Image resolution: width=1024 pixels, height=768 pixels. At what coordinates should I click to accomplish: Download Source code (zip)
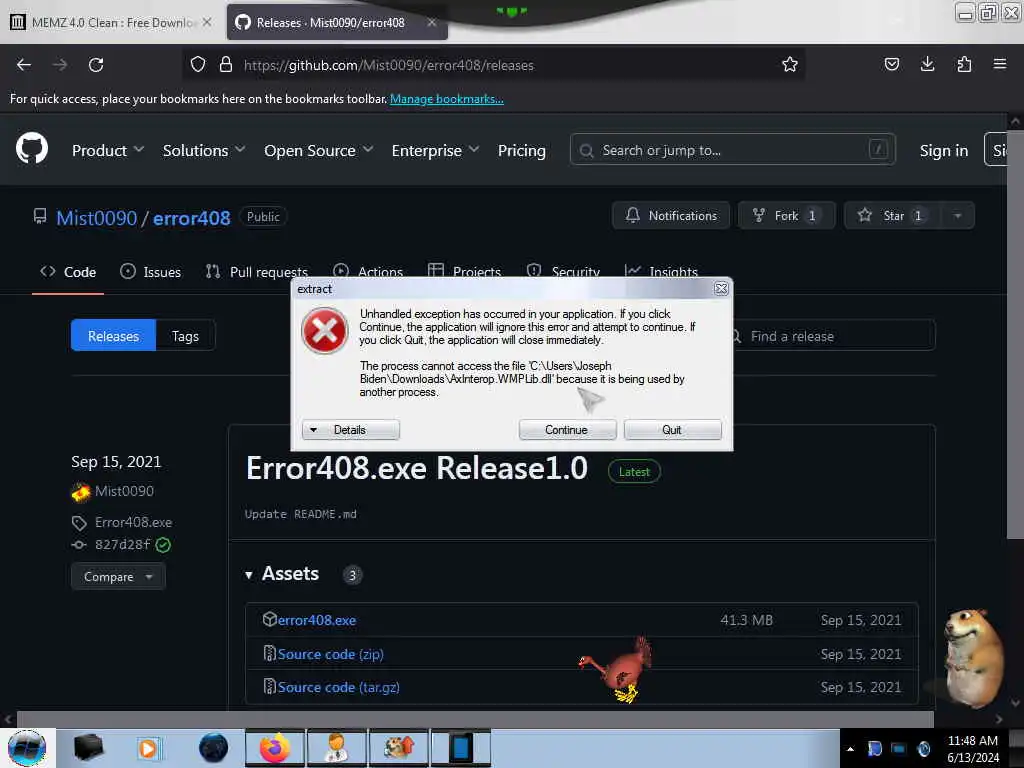[x=330, y=654]
